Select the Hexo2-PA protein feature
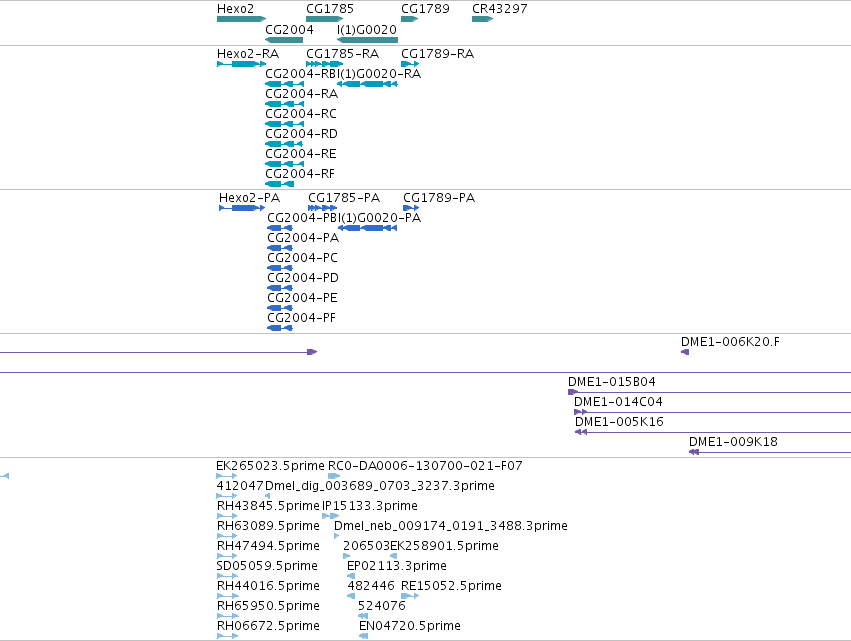The image size is (851, 641). [x=242, y=208]
